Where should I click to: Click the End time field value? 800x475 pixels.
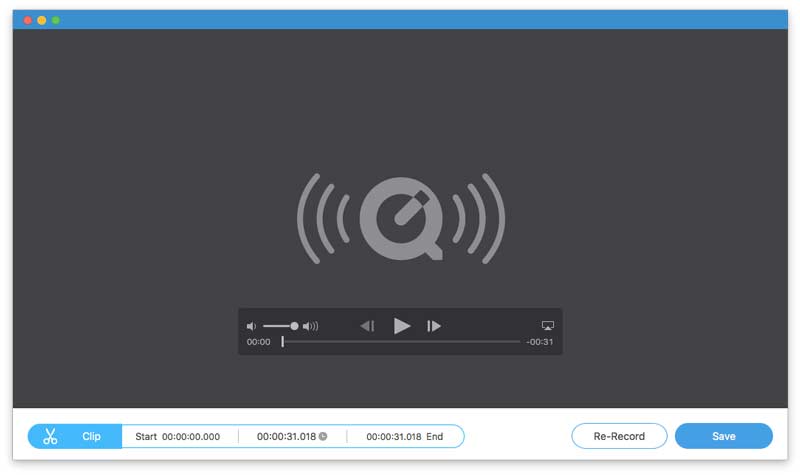pyautogui.click(x=394, y=437)
